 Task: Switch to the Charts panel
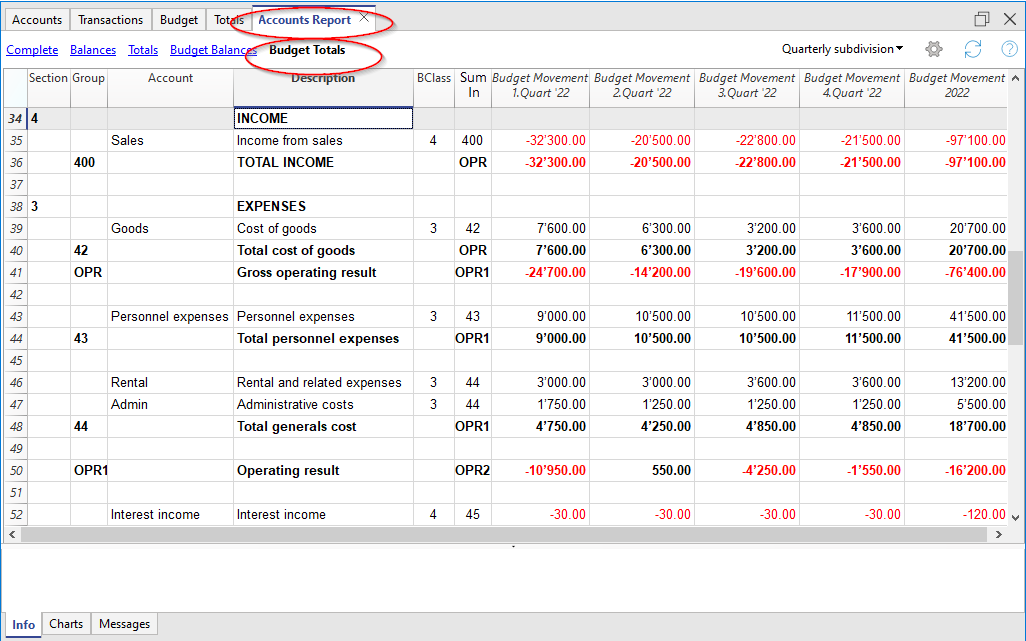click(x=65, y=624)
